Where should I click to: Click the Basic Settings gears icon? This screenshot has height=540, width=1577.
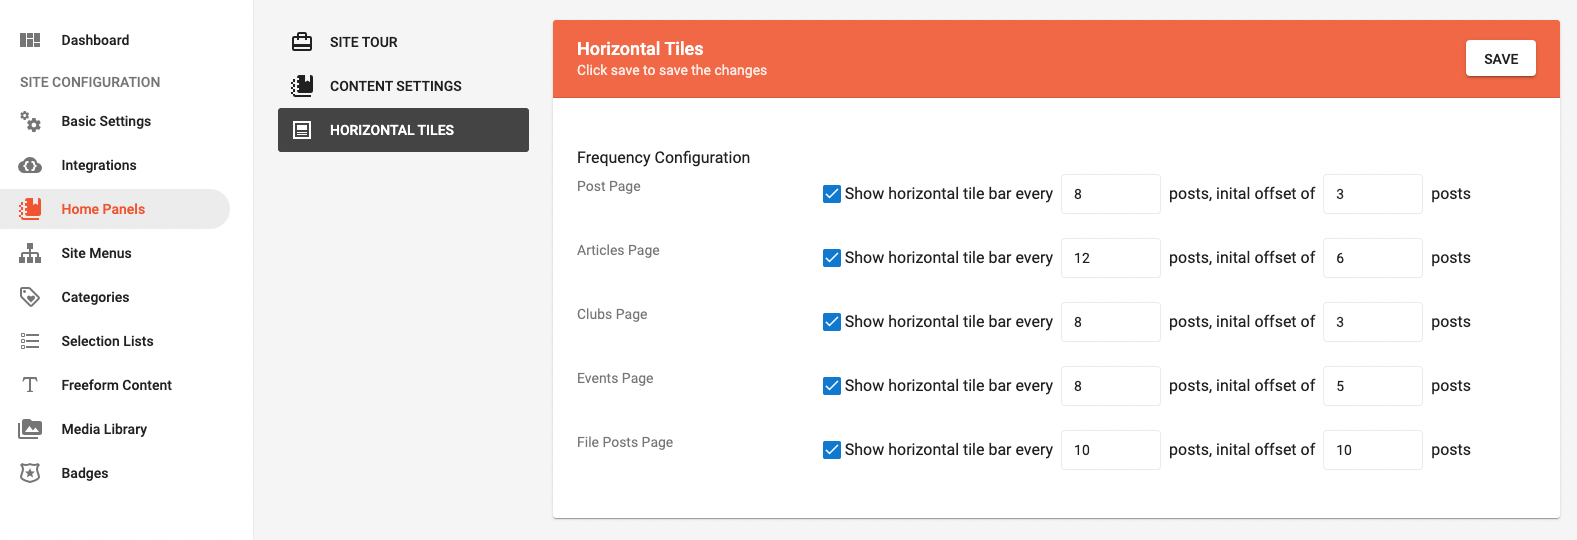[x=30, y=122]
